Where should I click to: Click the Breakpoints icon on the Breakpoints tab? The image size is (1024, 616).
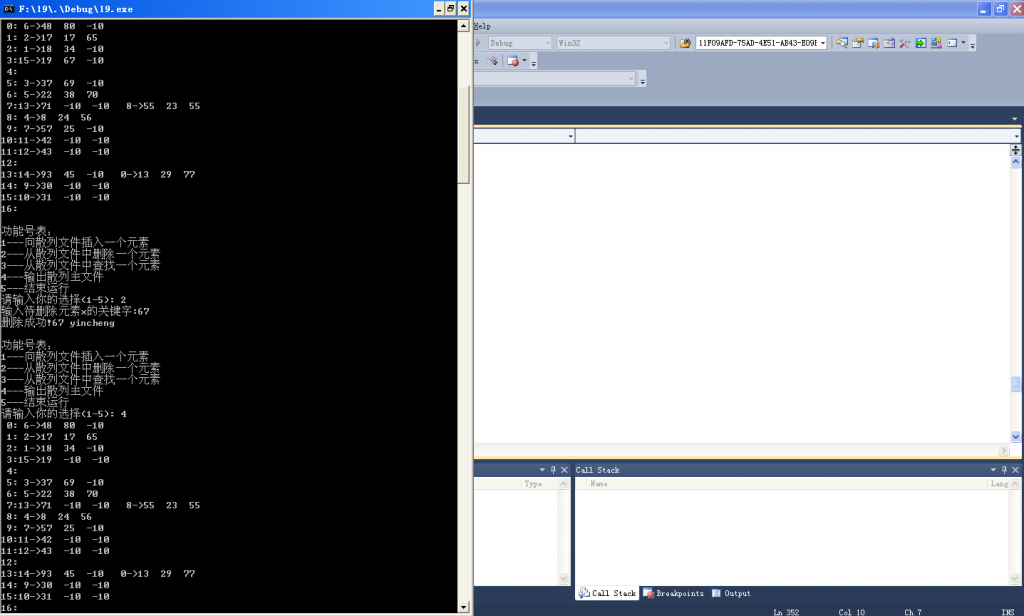click(647, 592)
